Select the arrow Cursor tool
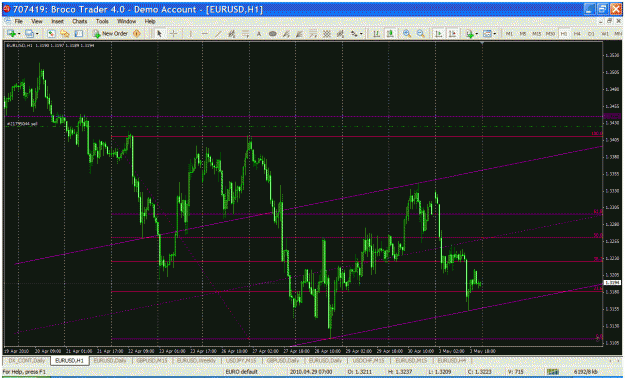 coord(159,34)
